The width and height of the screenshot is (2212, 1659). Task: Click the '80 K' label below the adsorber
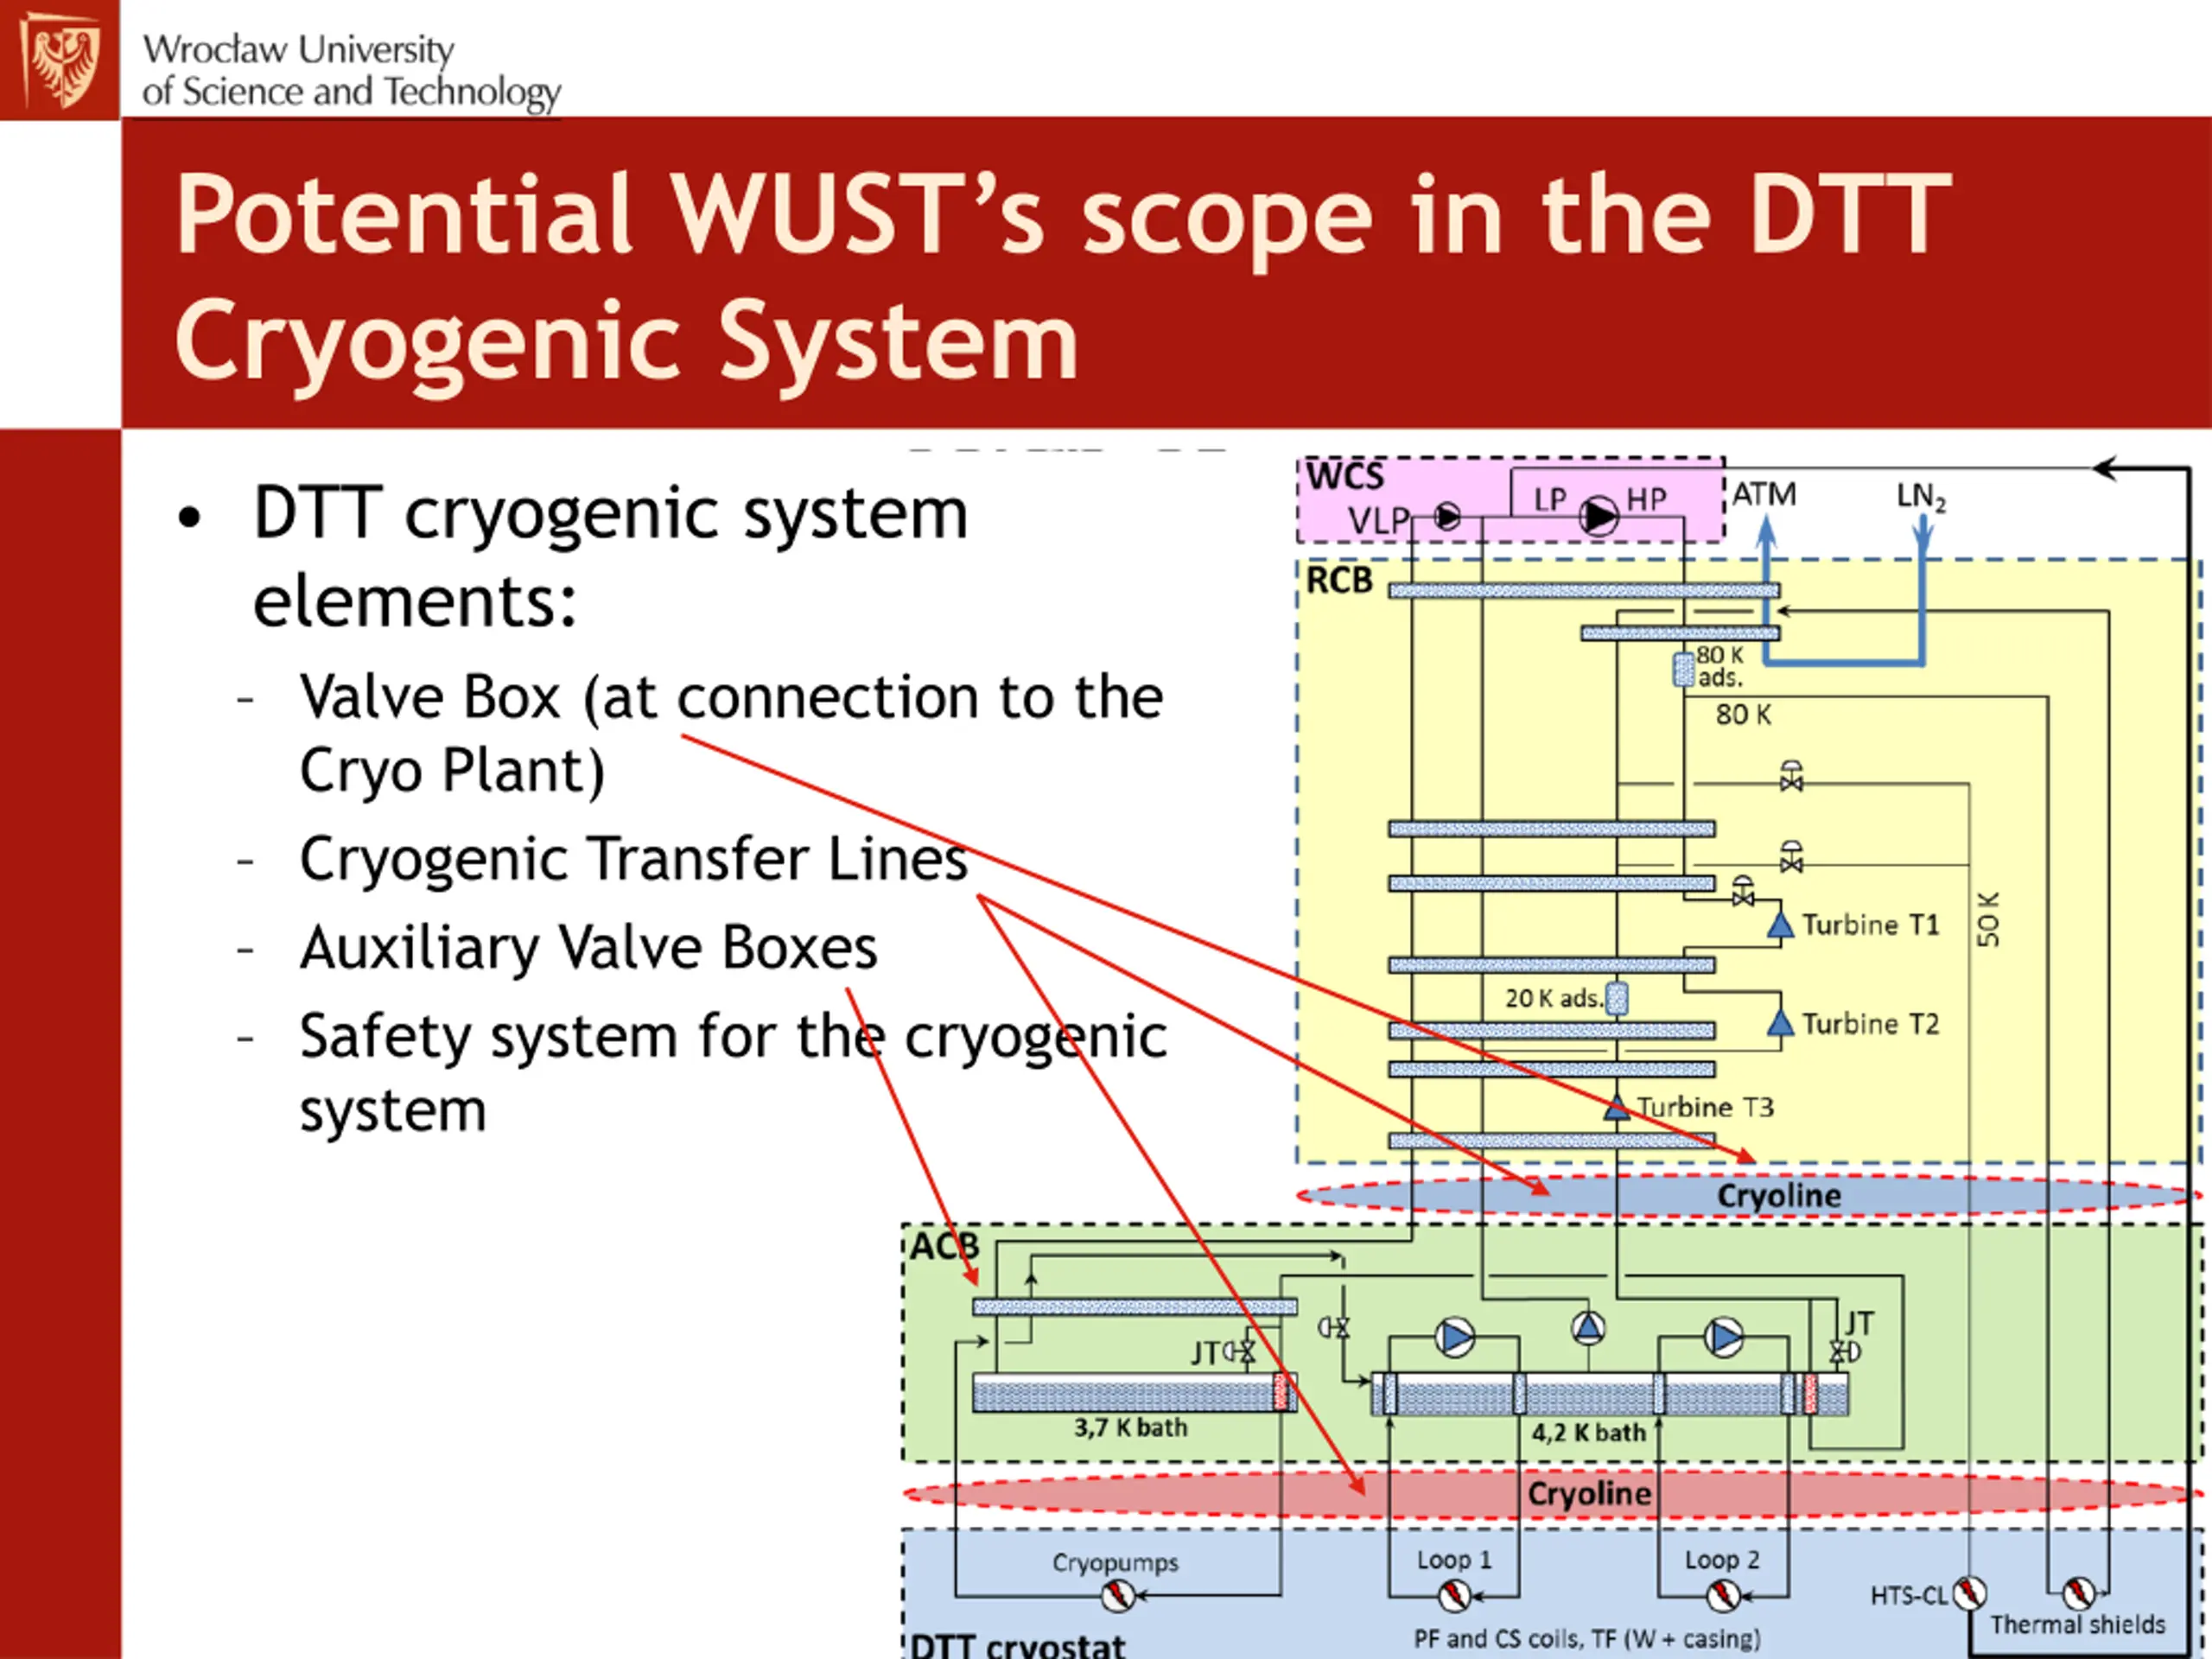tap(1743, 714)
